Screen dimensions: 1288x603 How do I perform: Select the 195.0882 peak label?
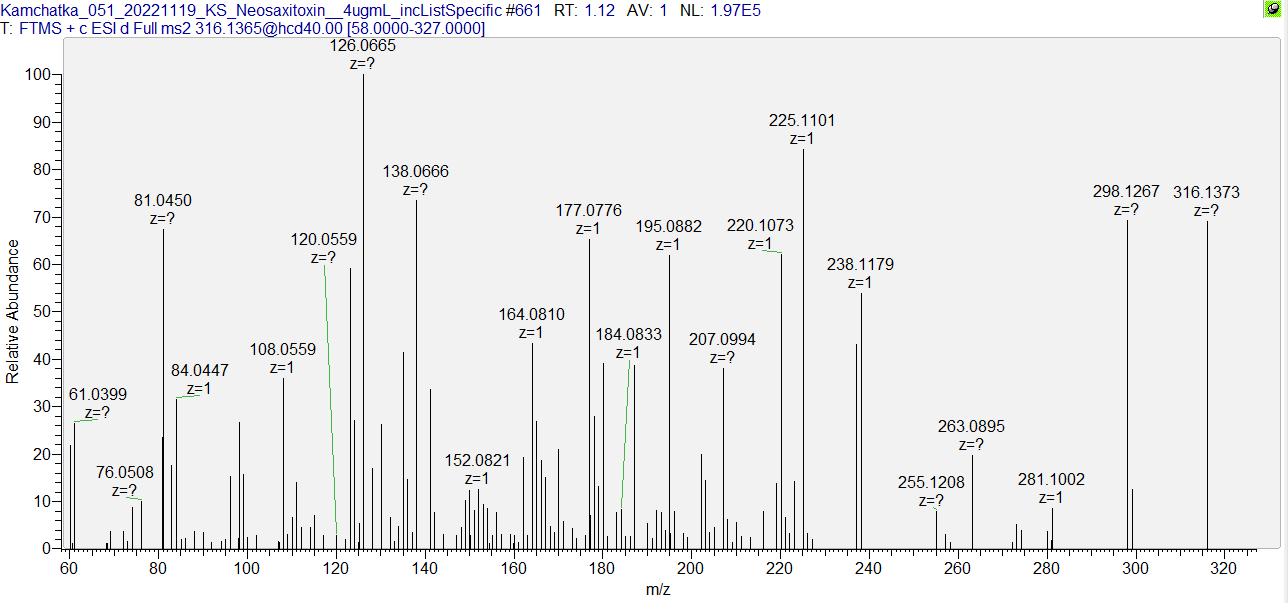pyautogui.click(x=669, y=226)
